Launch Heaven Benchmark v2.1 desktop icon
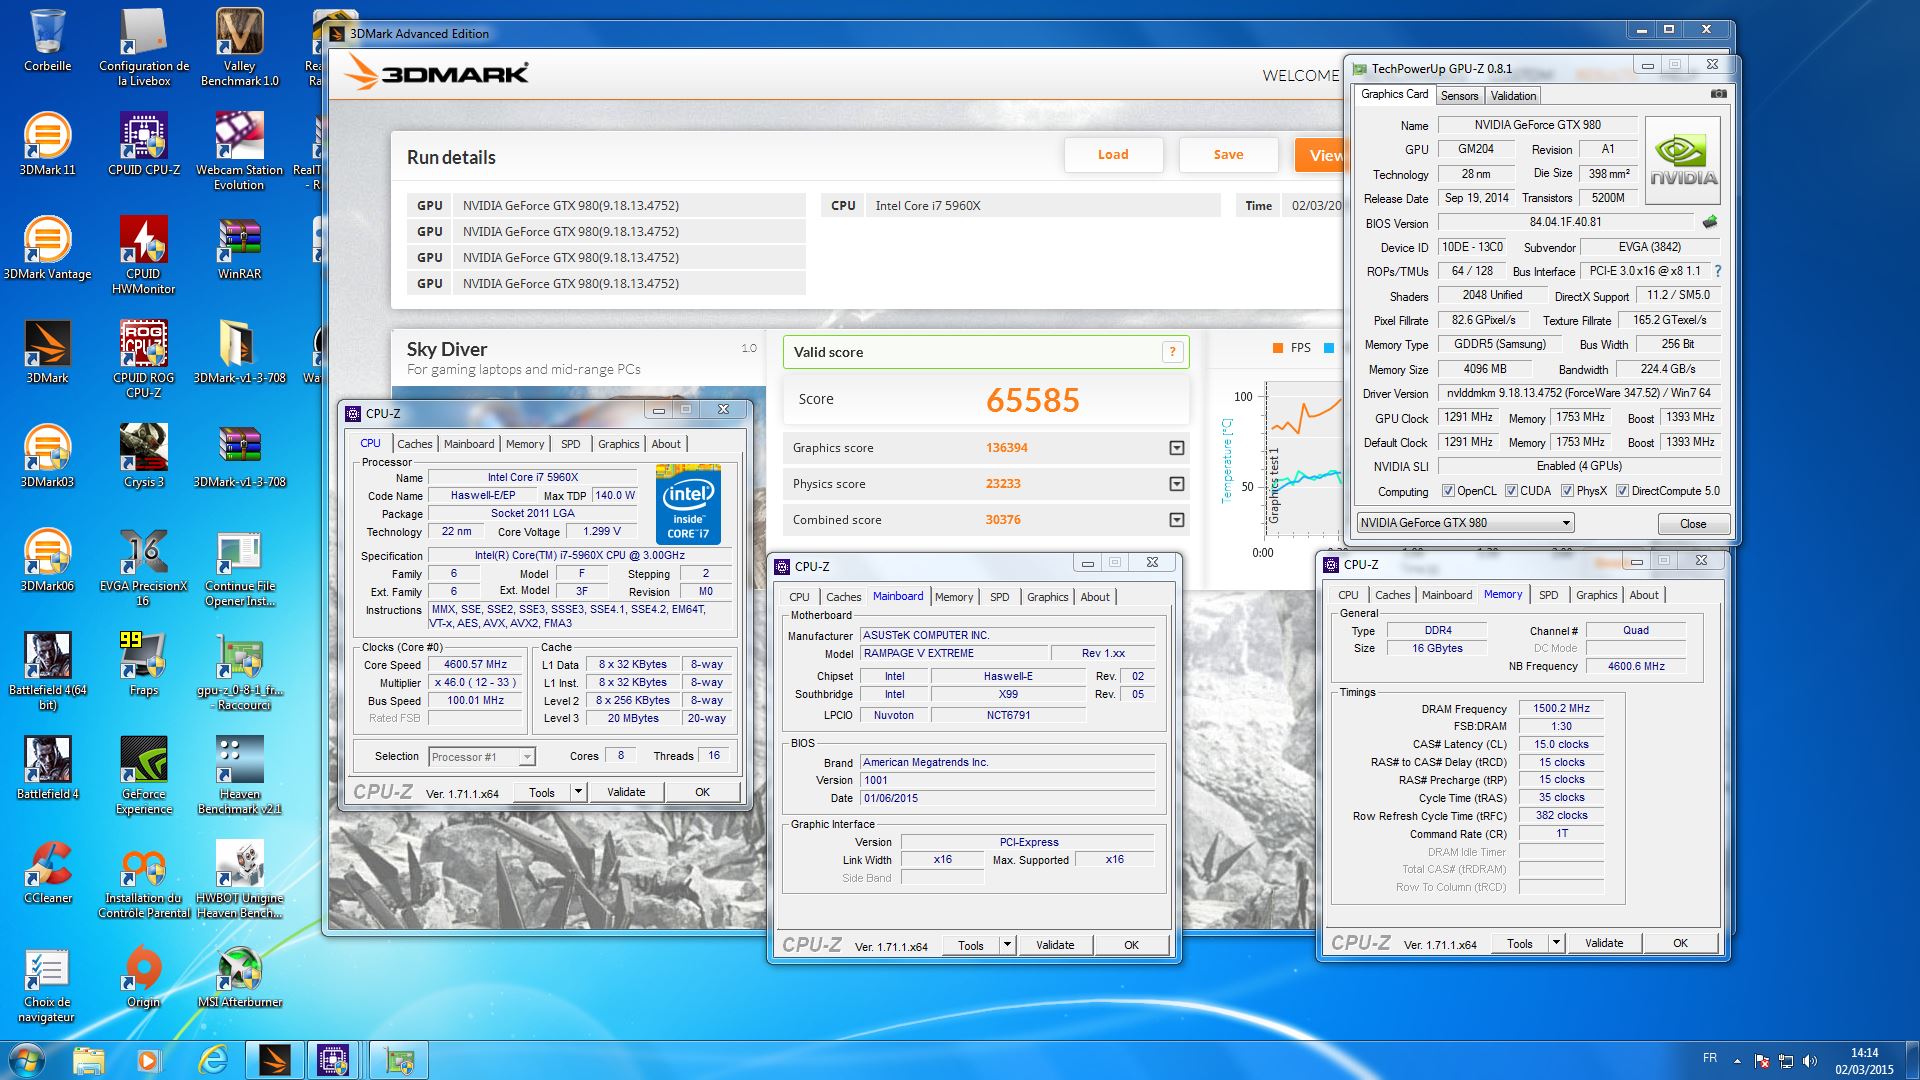This screenshot has width=1920, height=1080. (239, 775)
